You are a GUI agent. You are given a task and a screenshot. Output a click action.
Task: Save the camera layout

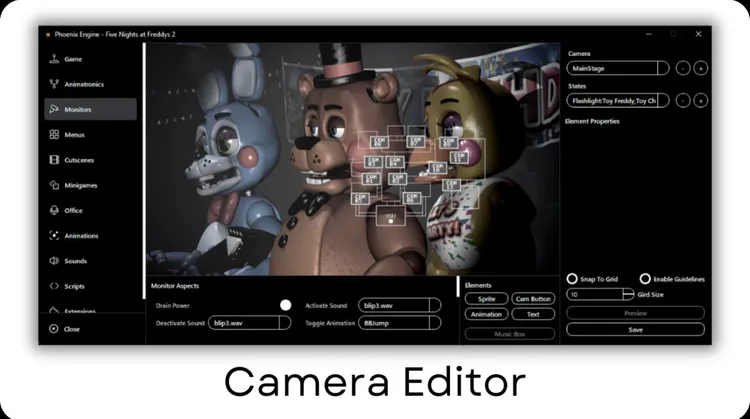click(636, 330)
